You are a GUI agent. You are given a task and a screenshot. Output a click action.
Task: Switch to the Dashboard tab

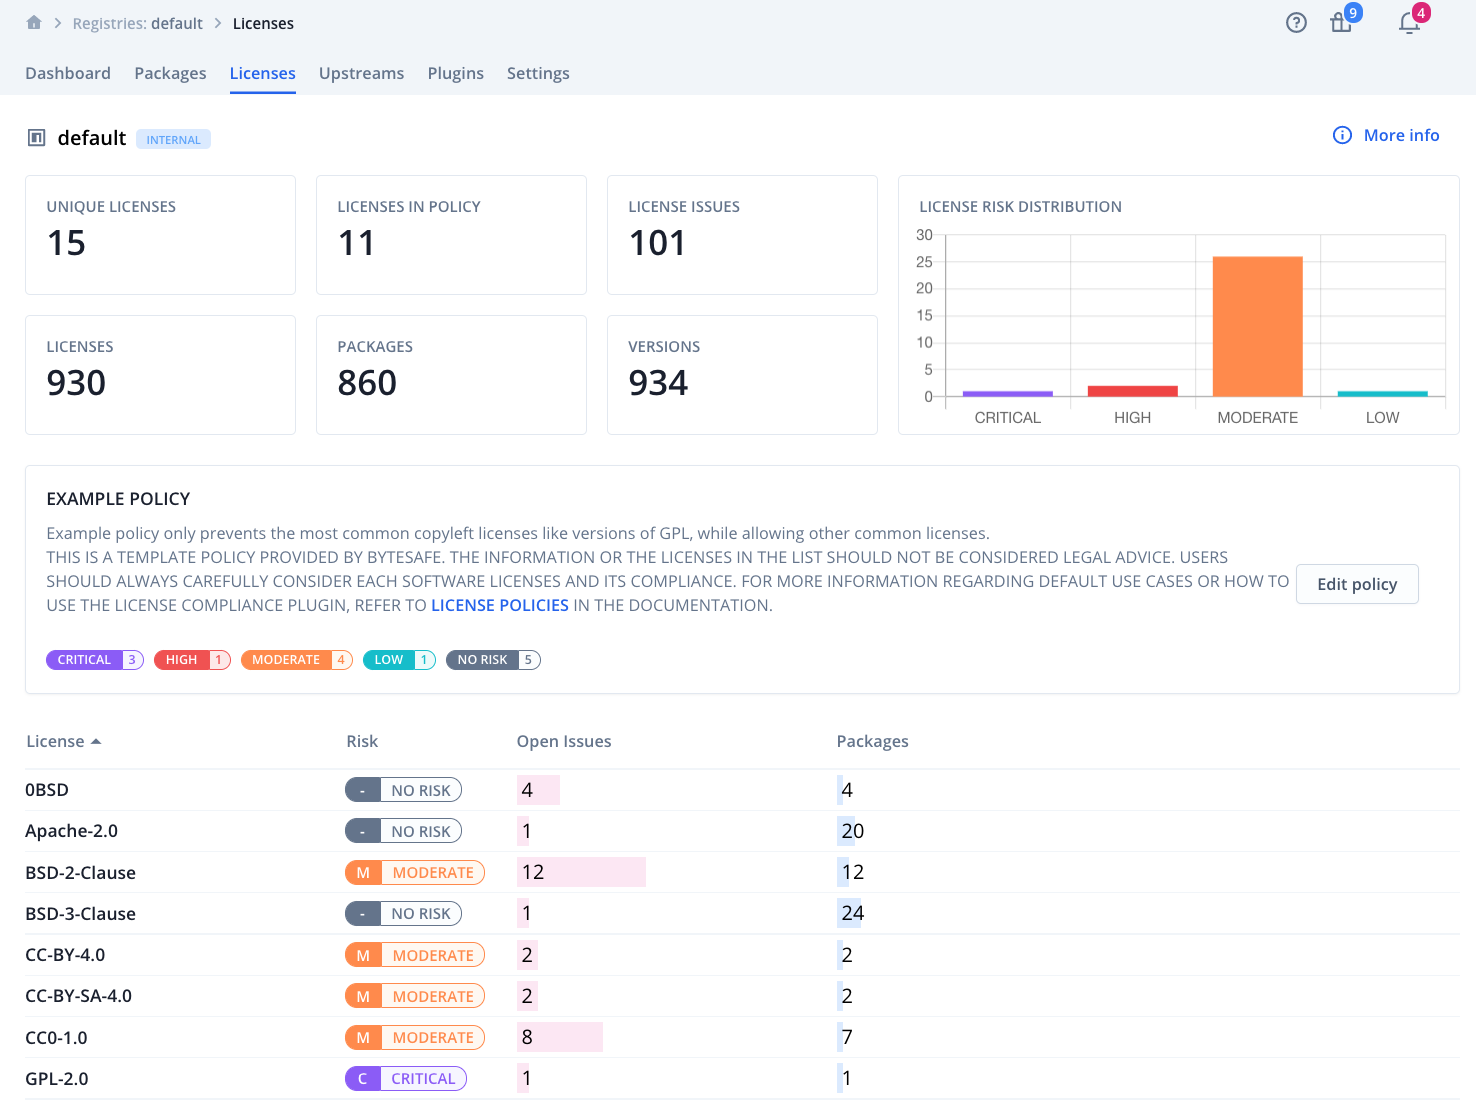click(67, 73)
